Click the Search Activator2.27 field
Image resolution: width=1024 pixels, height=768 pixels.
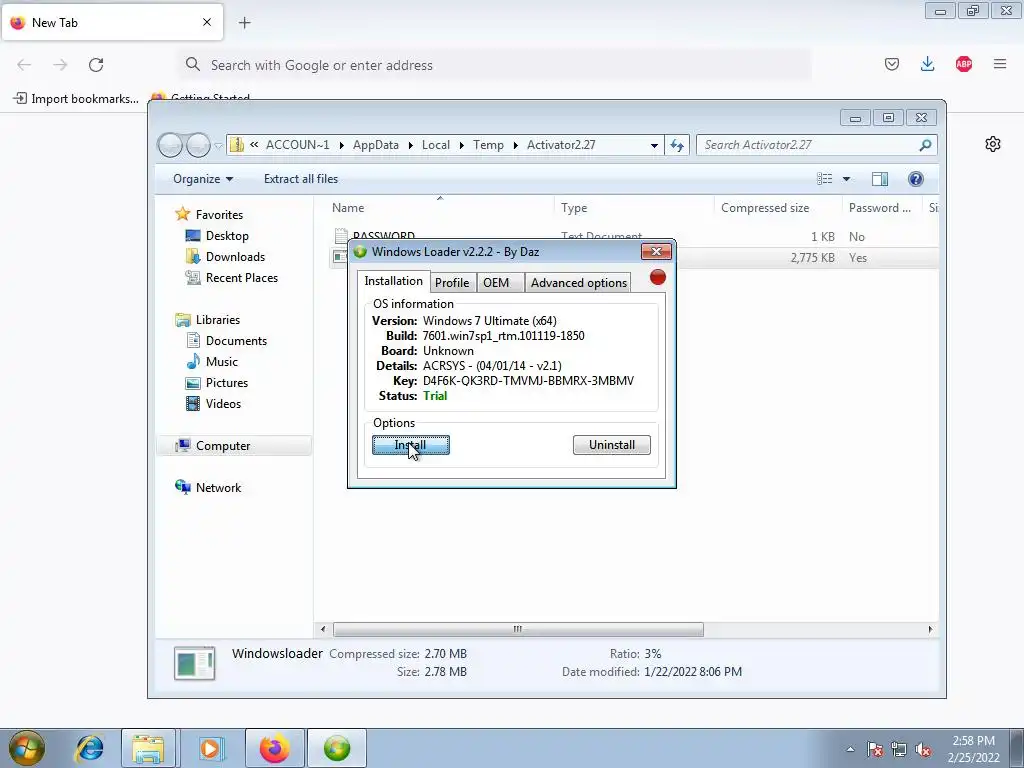pos(816,145)
